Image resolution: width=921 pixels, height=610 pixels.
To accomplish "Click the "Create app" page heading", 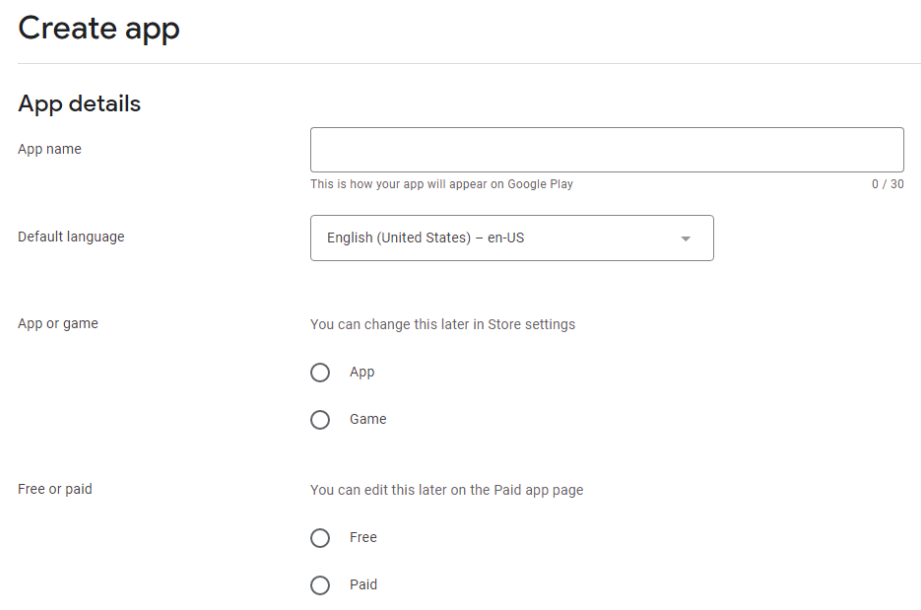I will (x=99, y=28).
